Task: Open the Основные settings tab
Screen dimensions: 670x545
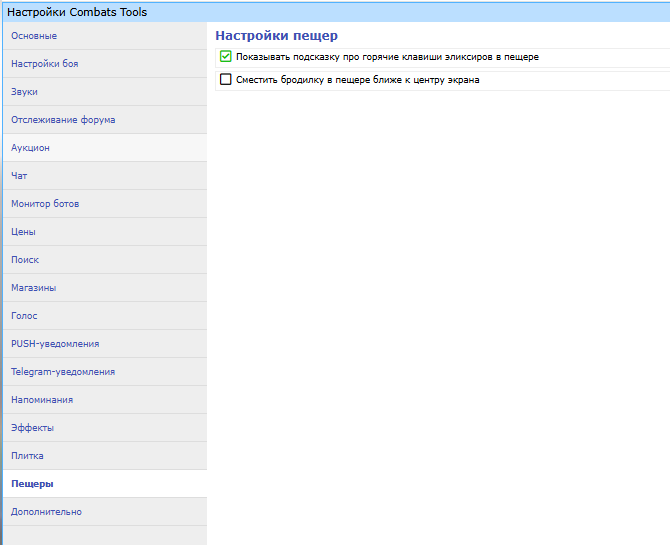Action: point(34,36)
